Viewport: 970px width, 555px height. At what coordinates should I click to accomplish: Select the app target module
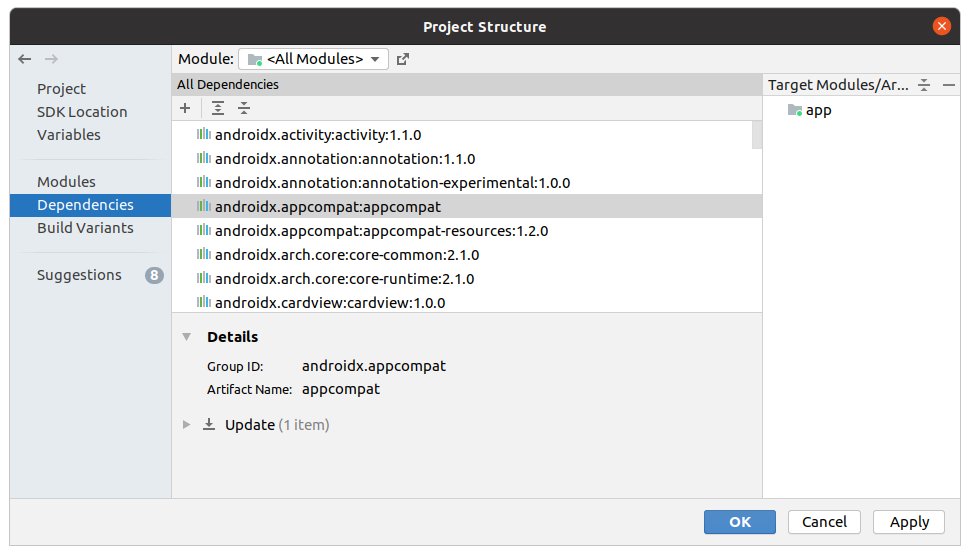[818, 110]
